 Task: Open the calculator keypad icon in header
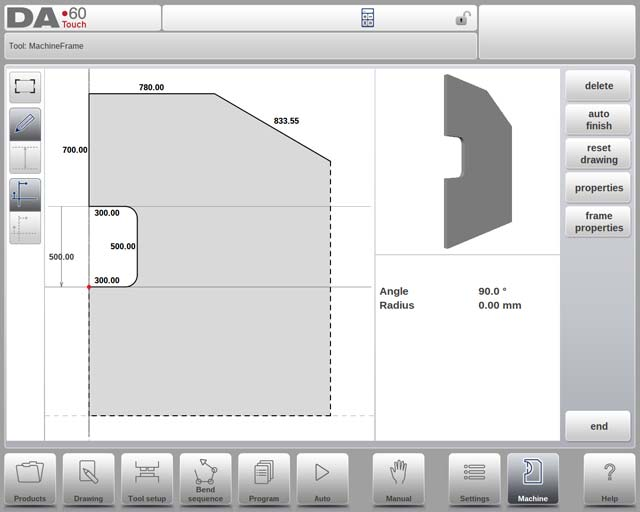tap(367, 18)
